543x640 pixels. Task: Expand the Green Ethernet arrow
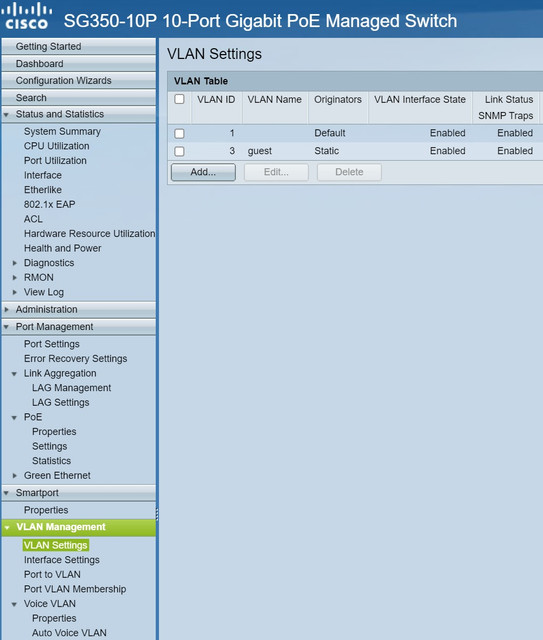click(15, 476)
